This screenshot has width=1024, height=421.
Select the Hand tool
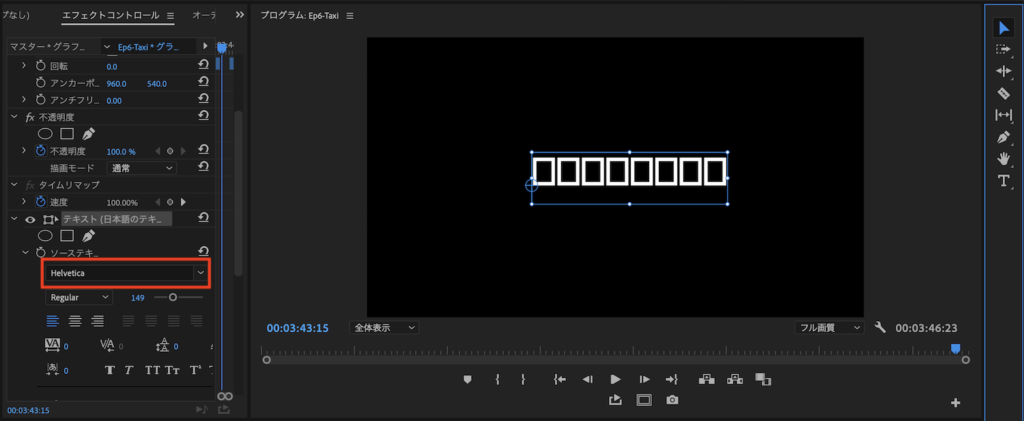pos(1004,159)
